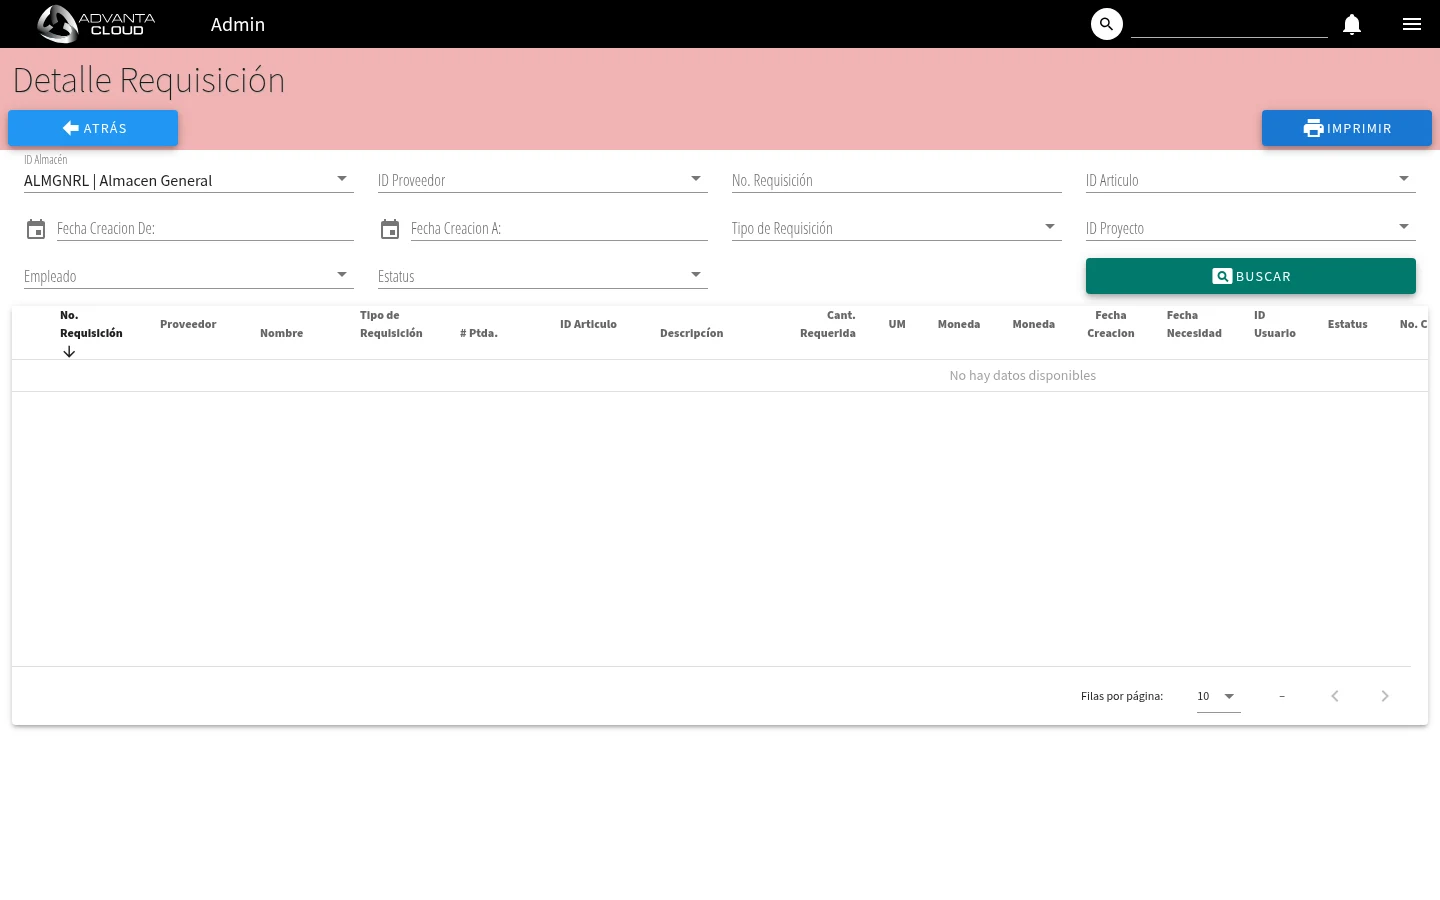Expand the Empleado dropdown
Viewport: 1440px width, 900px height.
[189, 276]
